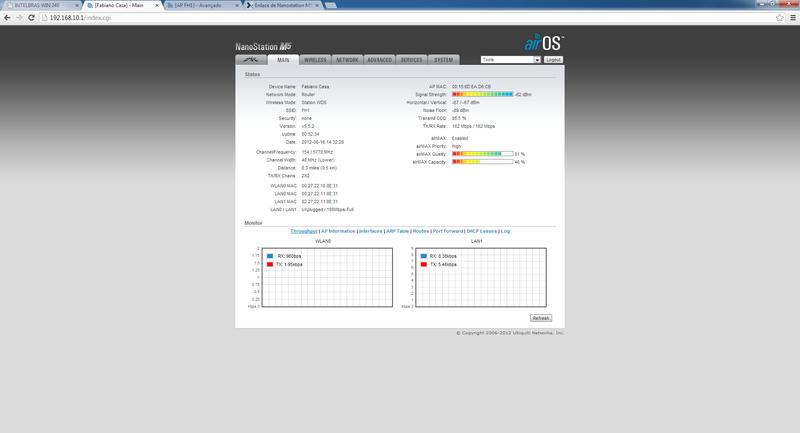Bookmark this page with the star icon
Image resolution: width=800 pixels, height=433 pixels.
780,17
